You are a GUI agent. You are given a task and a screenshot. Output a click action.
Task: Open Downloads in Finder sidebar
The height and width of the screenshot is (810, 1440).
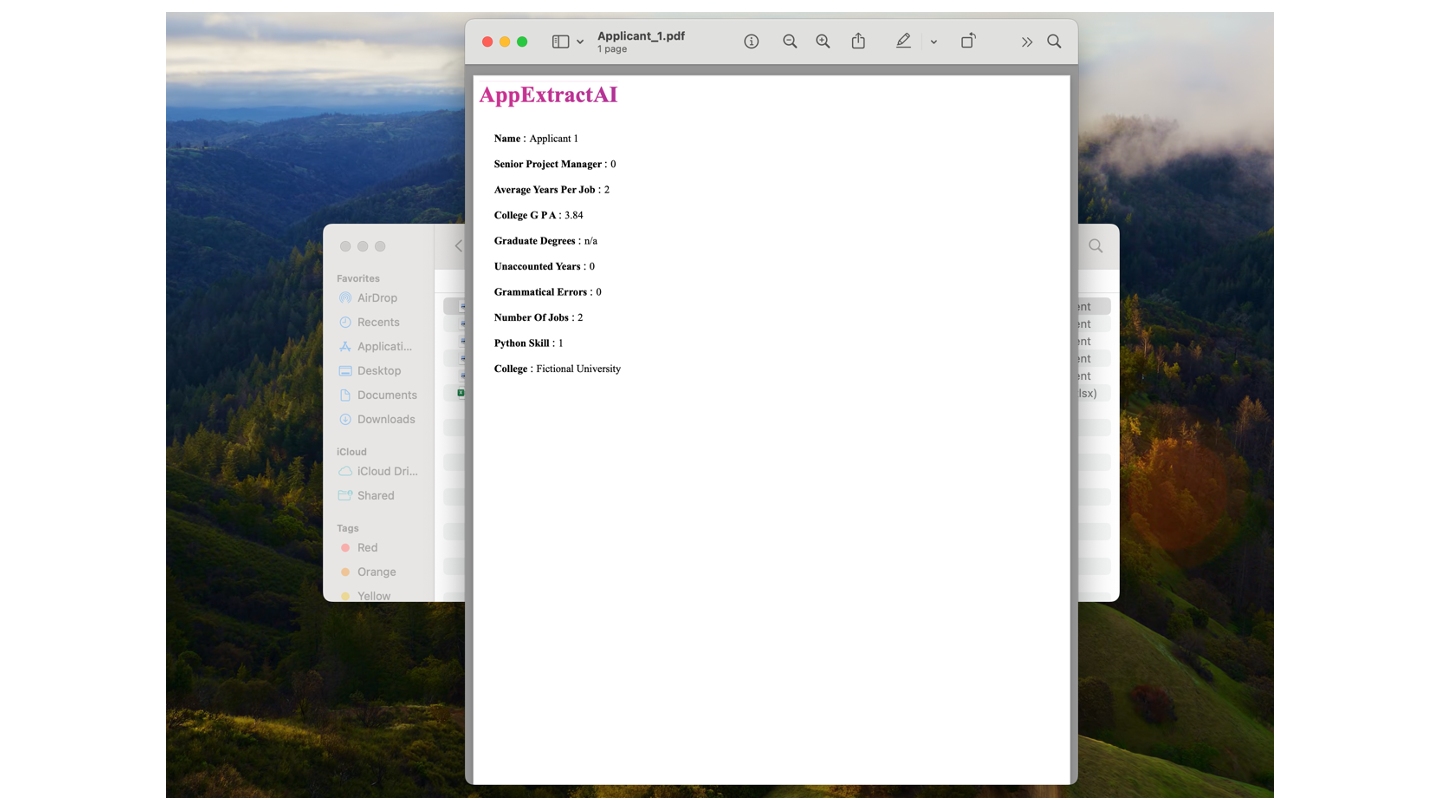pos(386,419)
